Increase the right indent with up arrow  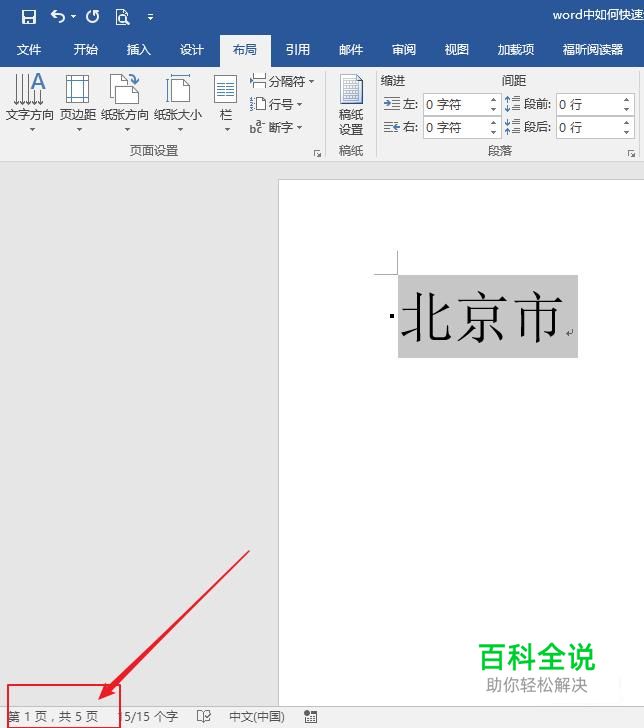(x=494, y=123)
